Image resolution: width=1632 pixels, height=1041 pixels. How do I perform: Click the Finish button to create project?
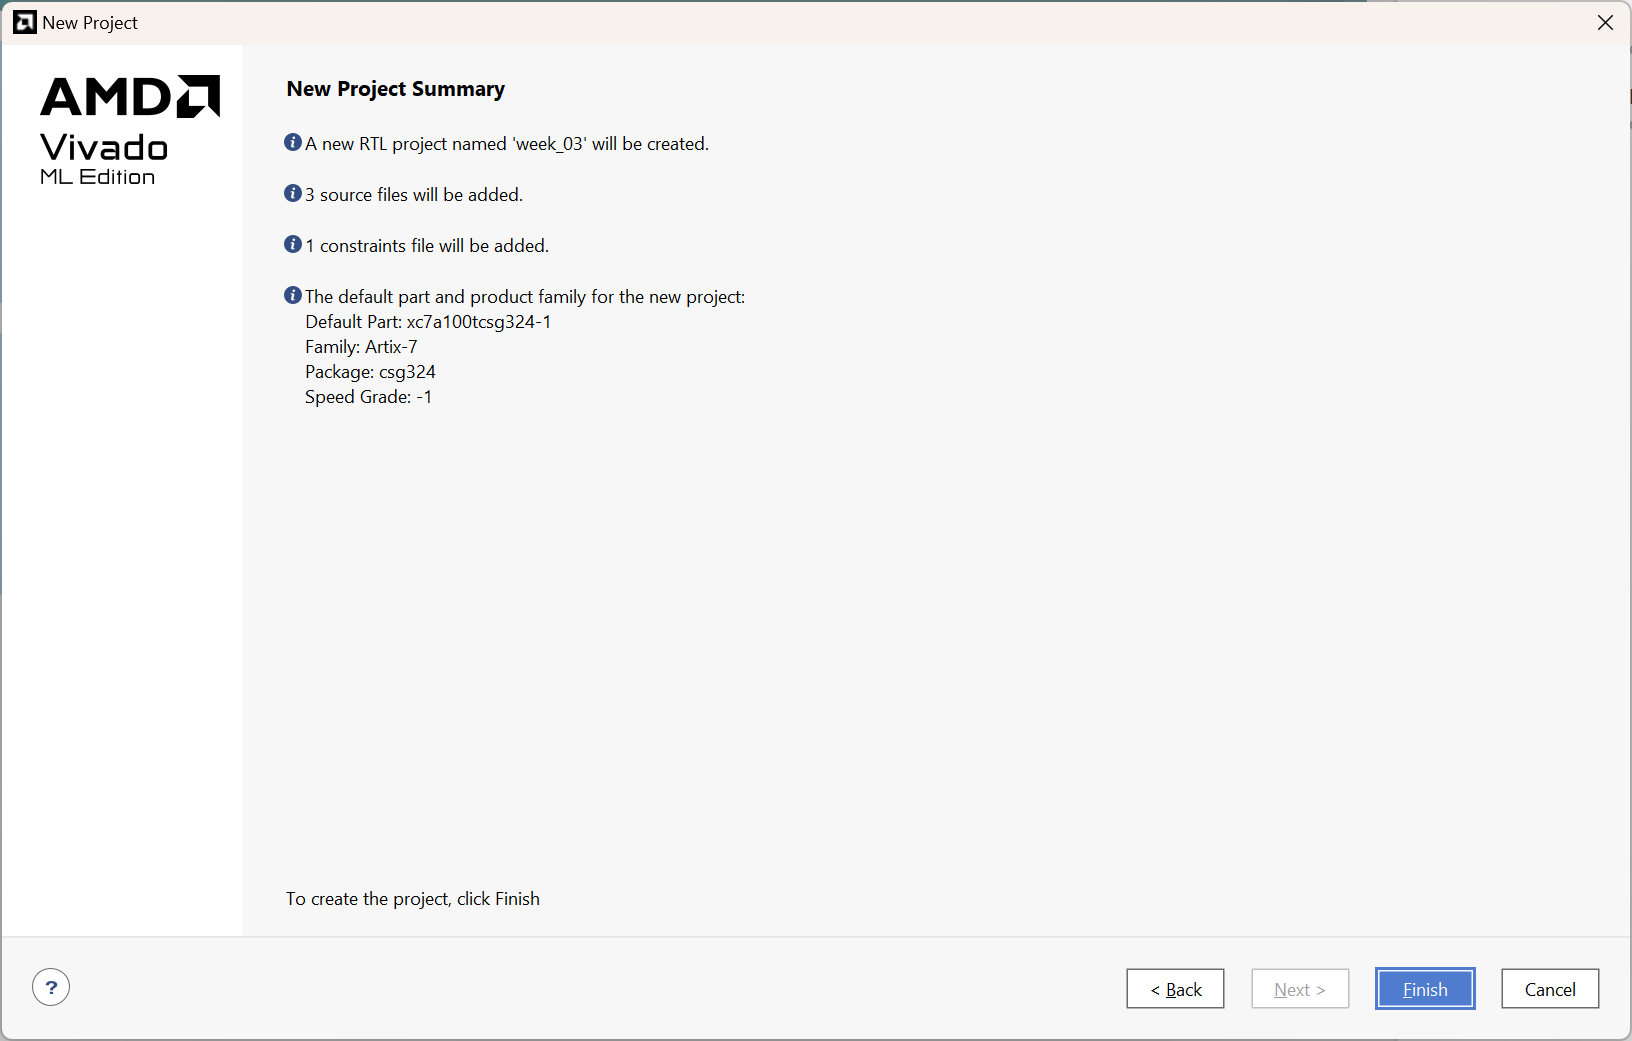click(x=1425, y=989)
